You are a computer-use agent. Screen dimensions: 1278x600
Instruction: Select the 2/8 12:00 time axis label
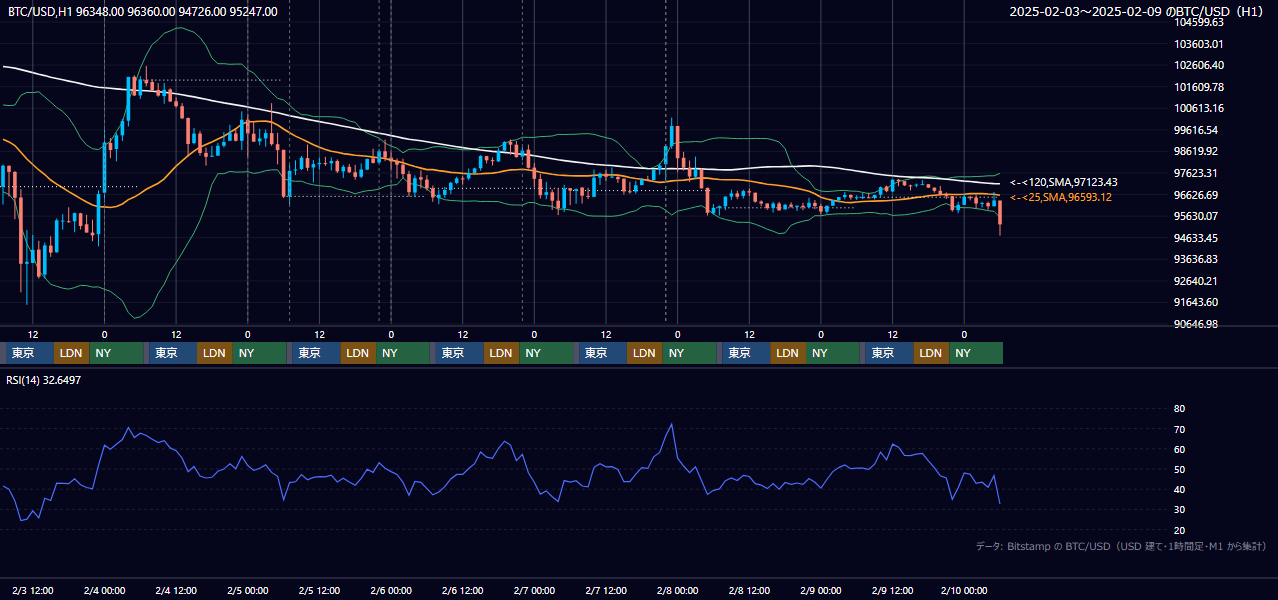750,591
